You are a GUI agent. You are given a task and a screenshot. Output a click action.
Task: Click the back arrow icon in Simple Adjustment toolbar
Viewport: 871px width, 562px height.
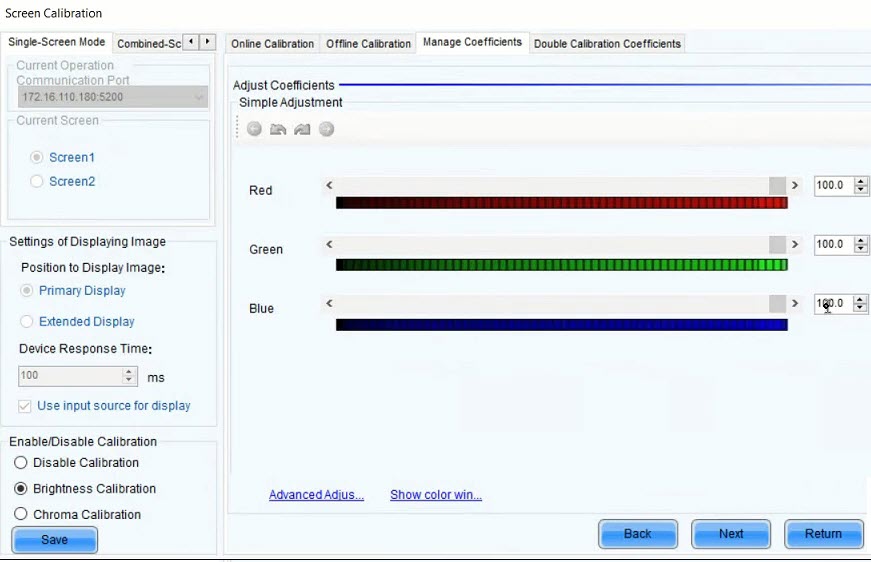(x=254, y=129)
